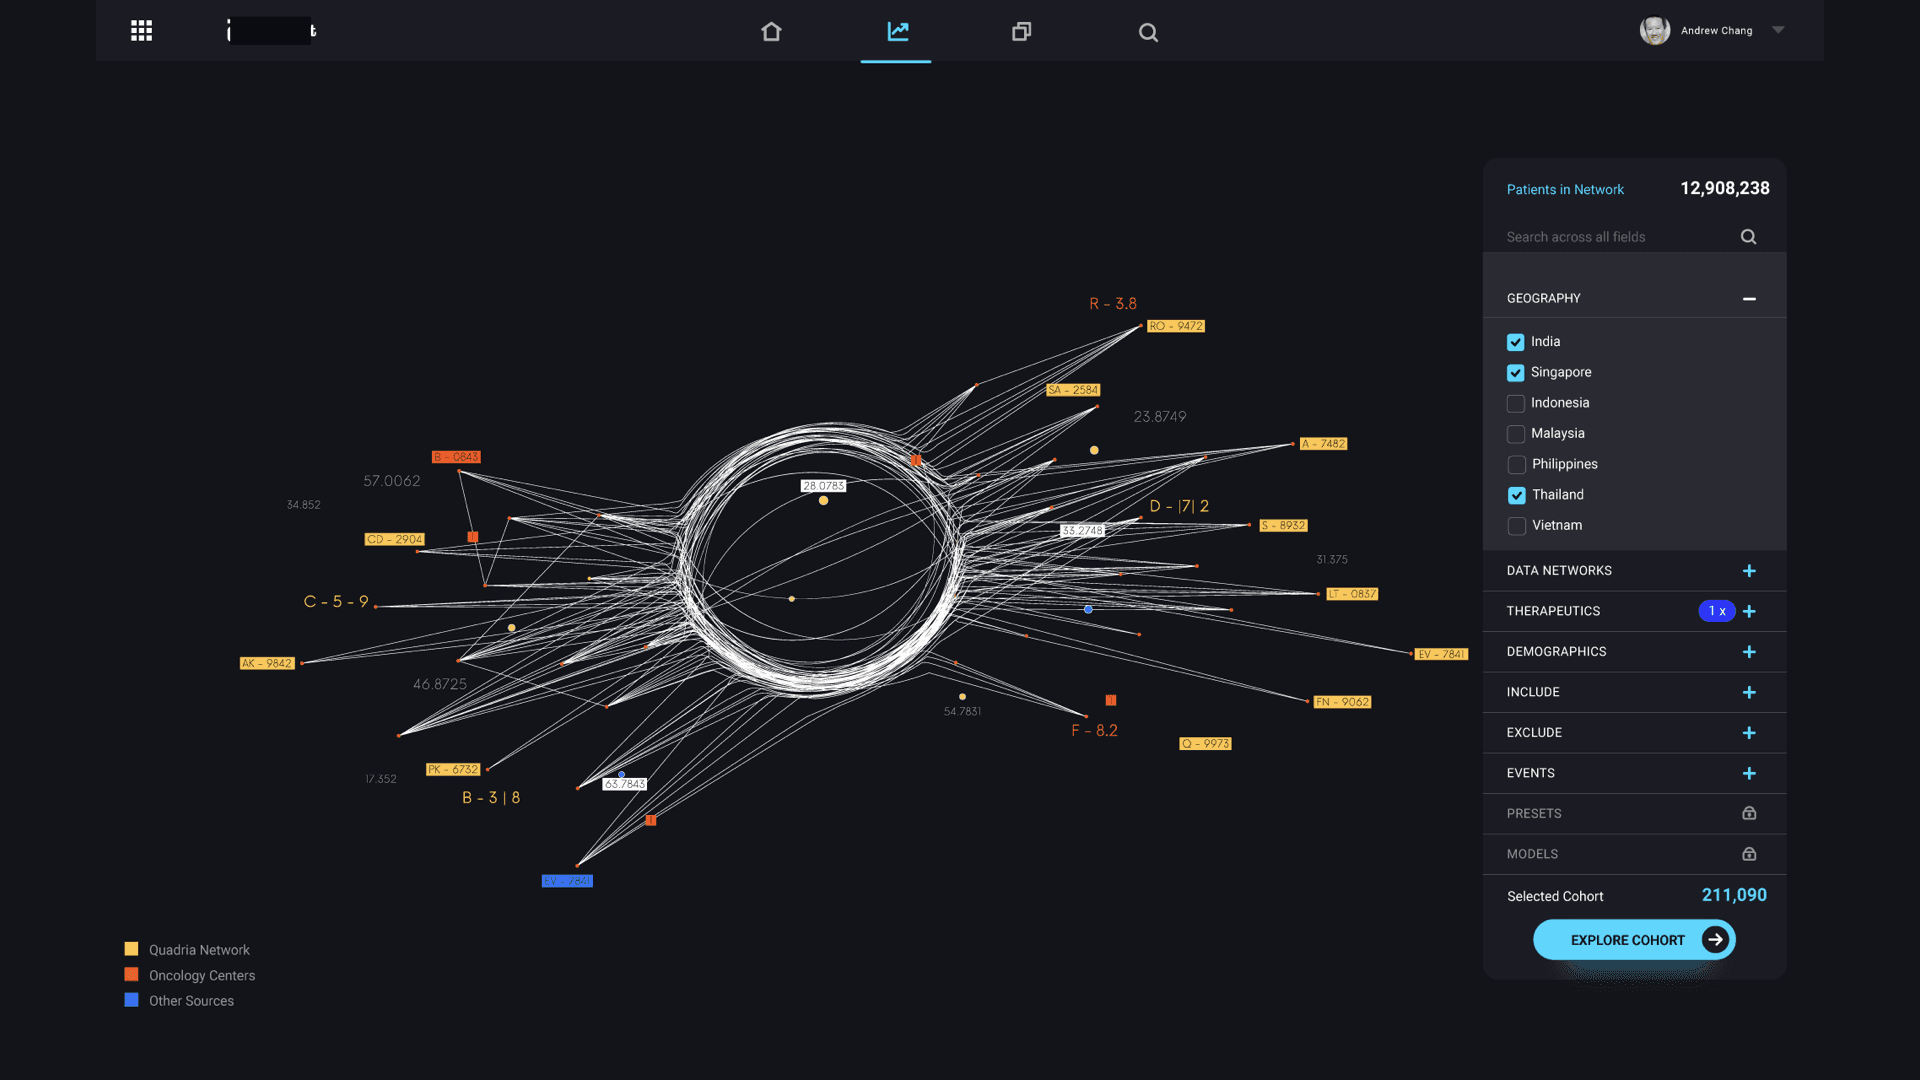The width and height of the screenshot is (1920, 1080).
Task: Open the top navigation search icon
Action: [1148, 33]
